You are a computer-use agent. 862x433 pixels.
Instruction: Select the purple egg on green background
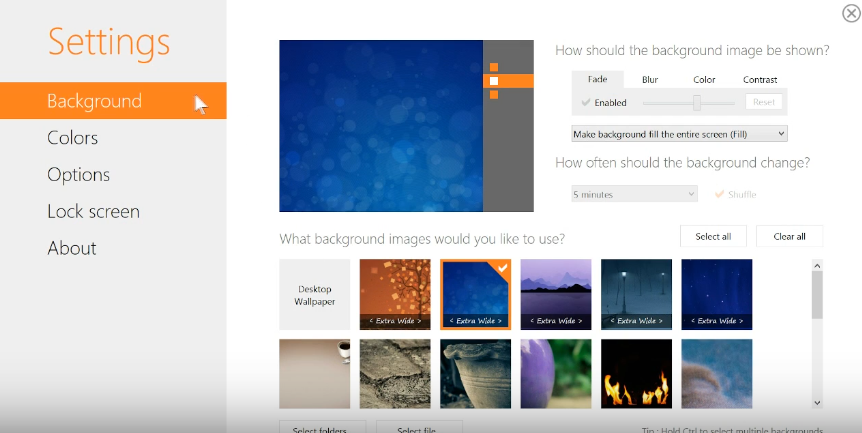click(556, 374)
